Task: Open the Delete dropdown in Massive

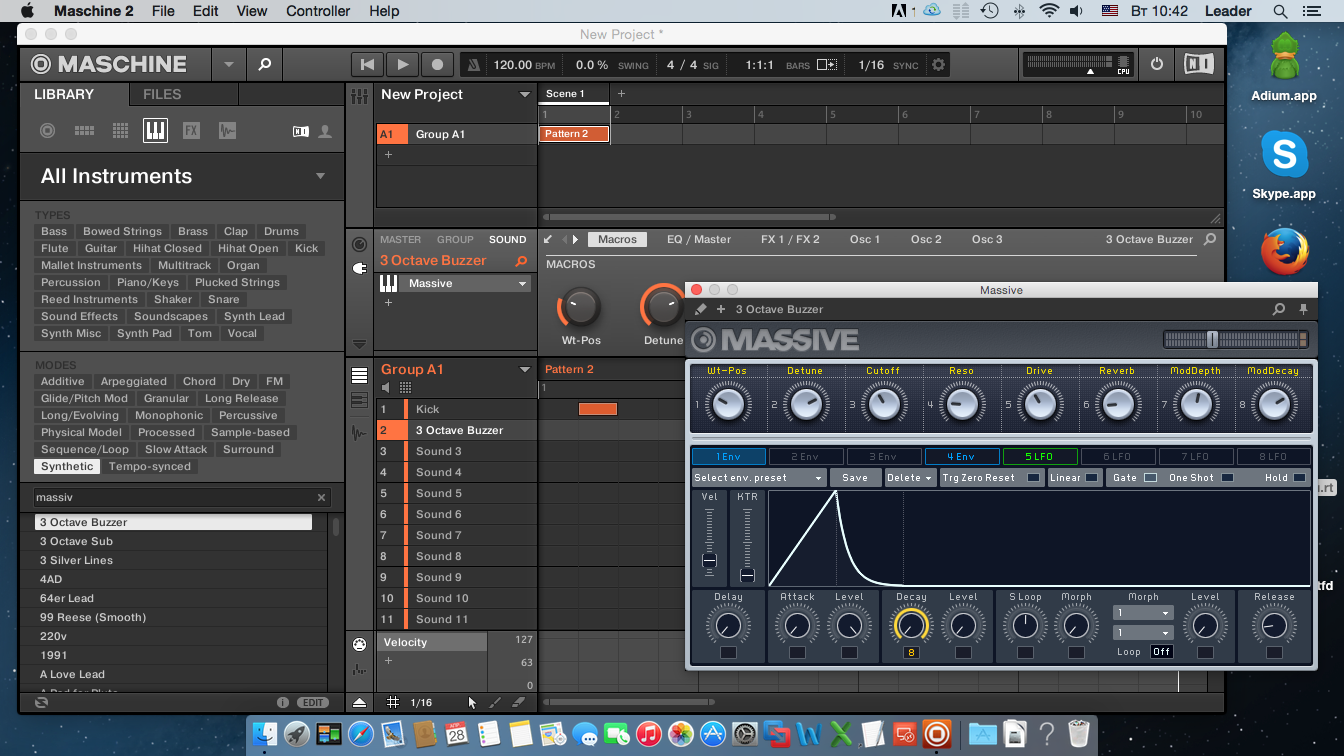Action: (x=909, y=478)
